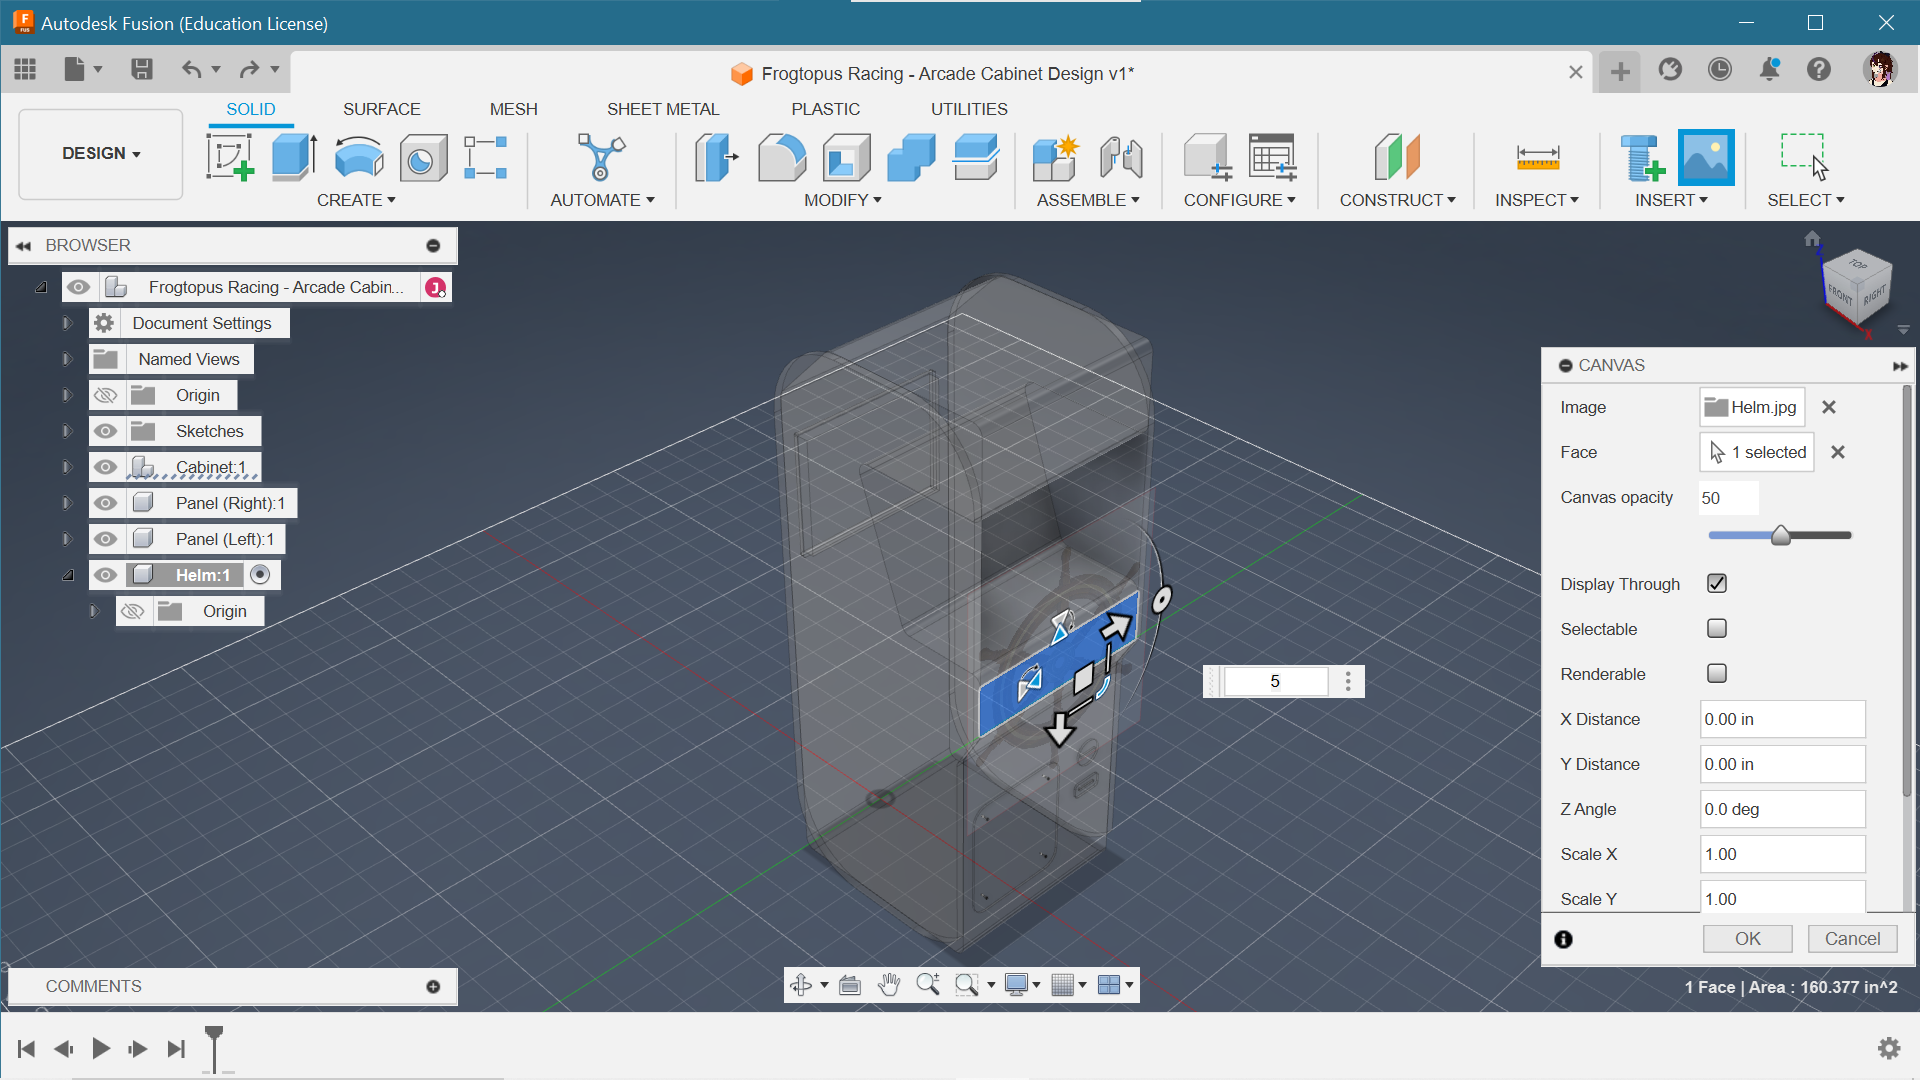Clear the Face selection with X
The image size is (1920, 1080).
tap(1838, 452)
